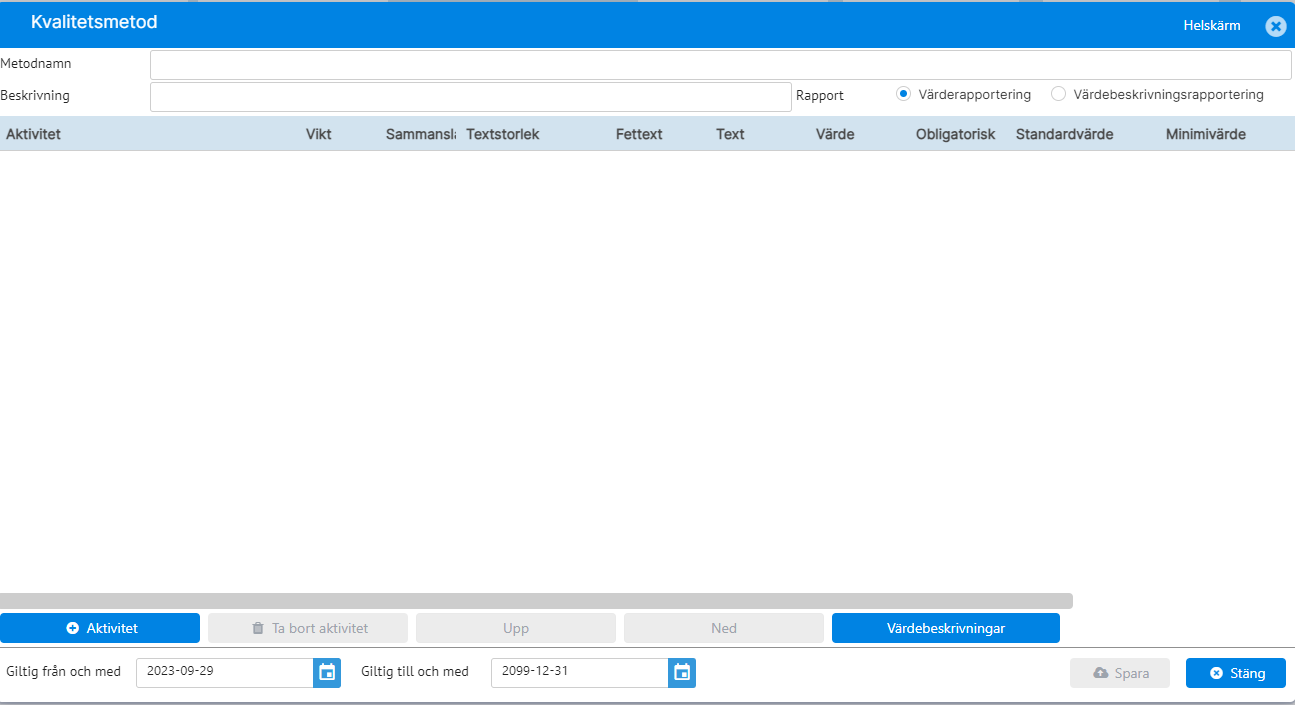
Task: Add a new Aktivitet with the blue button
Action: pyautogui.click(x=100, y=628)
